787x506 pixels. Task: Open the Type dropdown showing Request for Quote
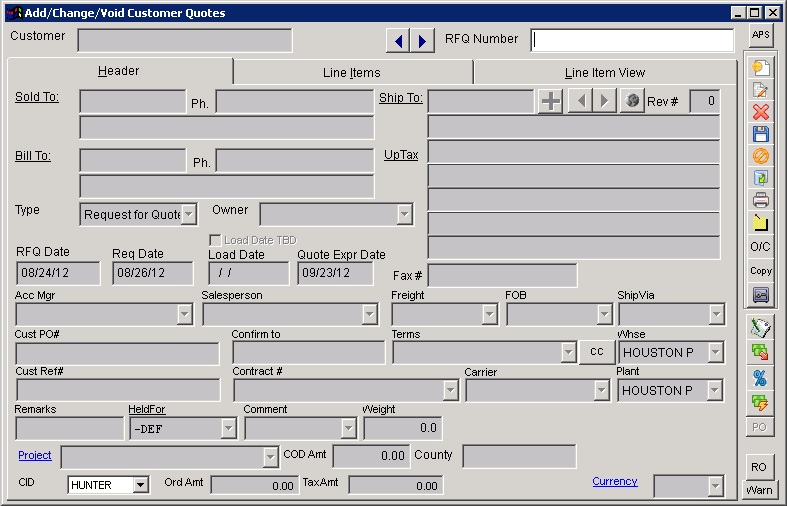[x=190, y=214]
